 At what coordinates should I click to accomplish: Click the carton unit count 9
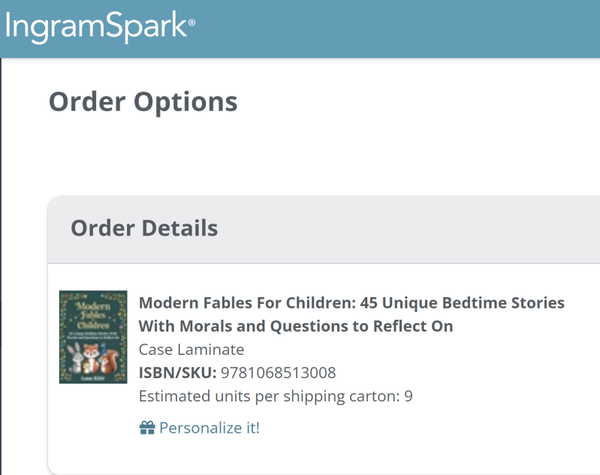(x=408, y=396)
